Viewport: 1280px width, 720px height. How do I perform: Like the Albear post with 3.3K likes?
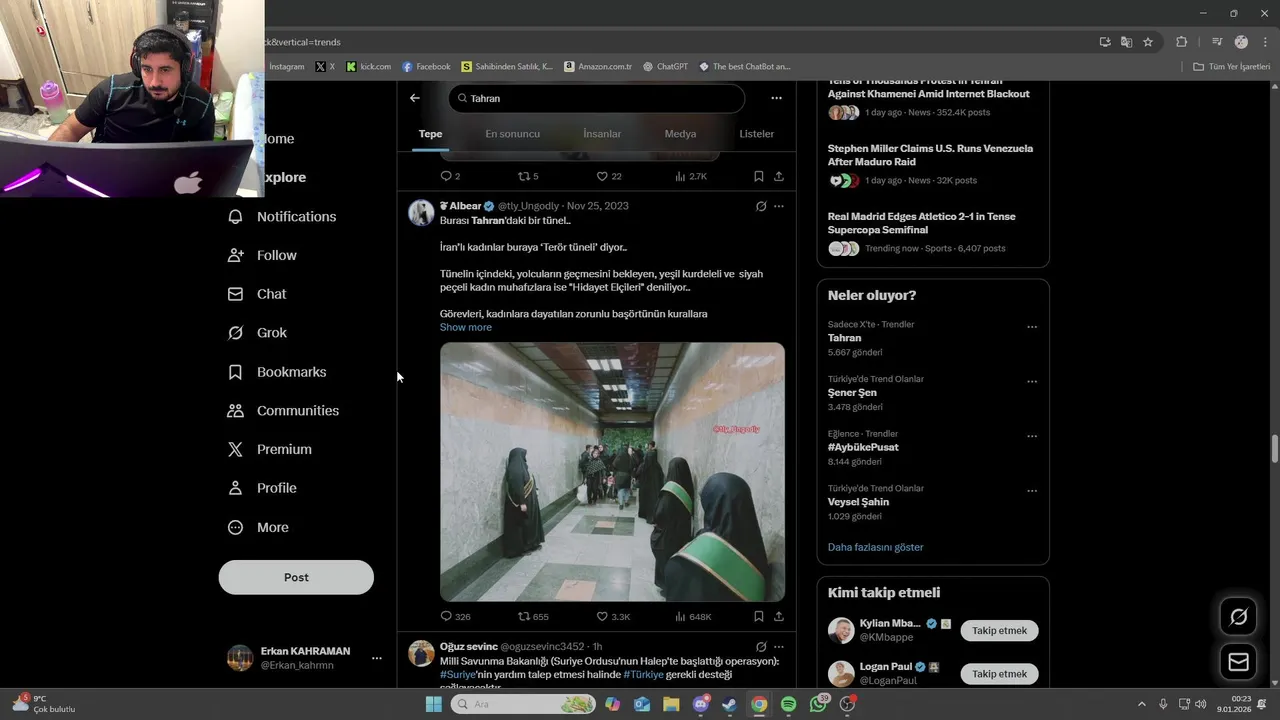pos(613,617)
